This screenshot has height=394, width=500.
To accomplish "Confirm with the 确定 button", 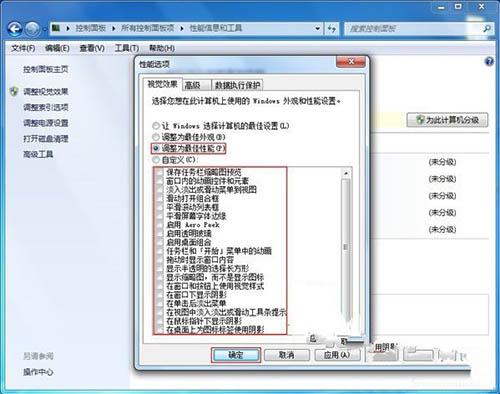I will click(x=236, y=355).
